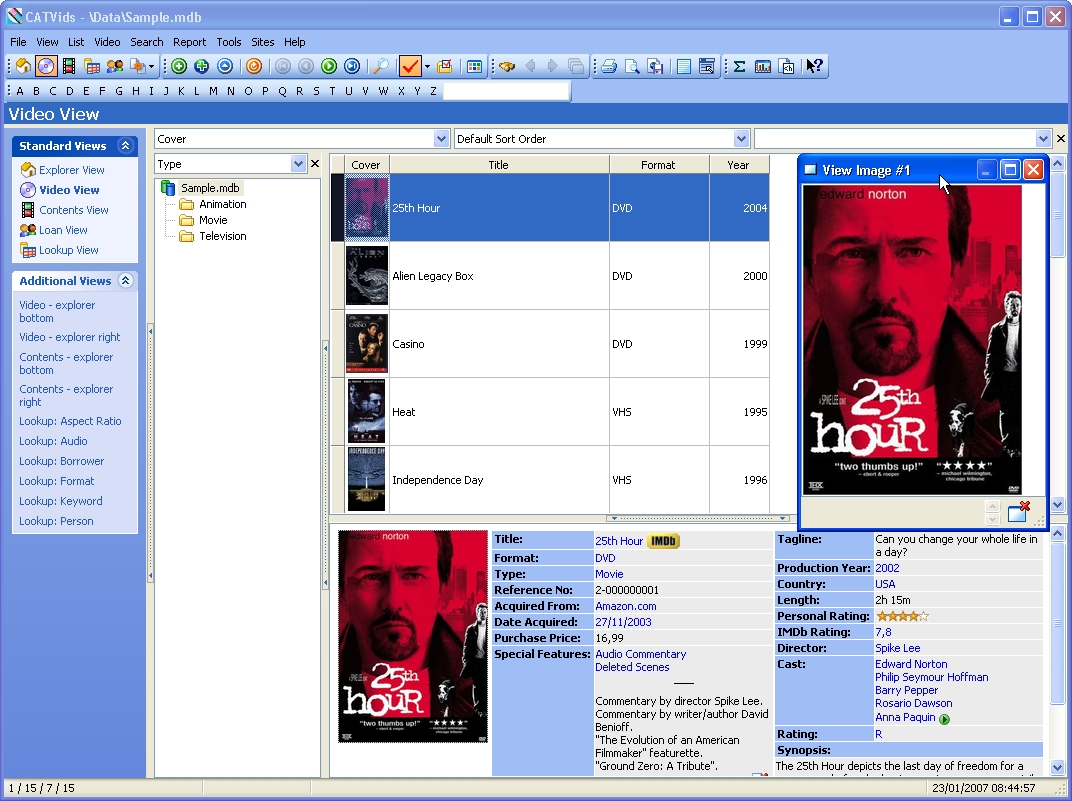
Task: Click the HTML page toolbar icon
Action: (x=786, y=66)
